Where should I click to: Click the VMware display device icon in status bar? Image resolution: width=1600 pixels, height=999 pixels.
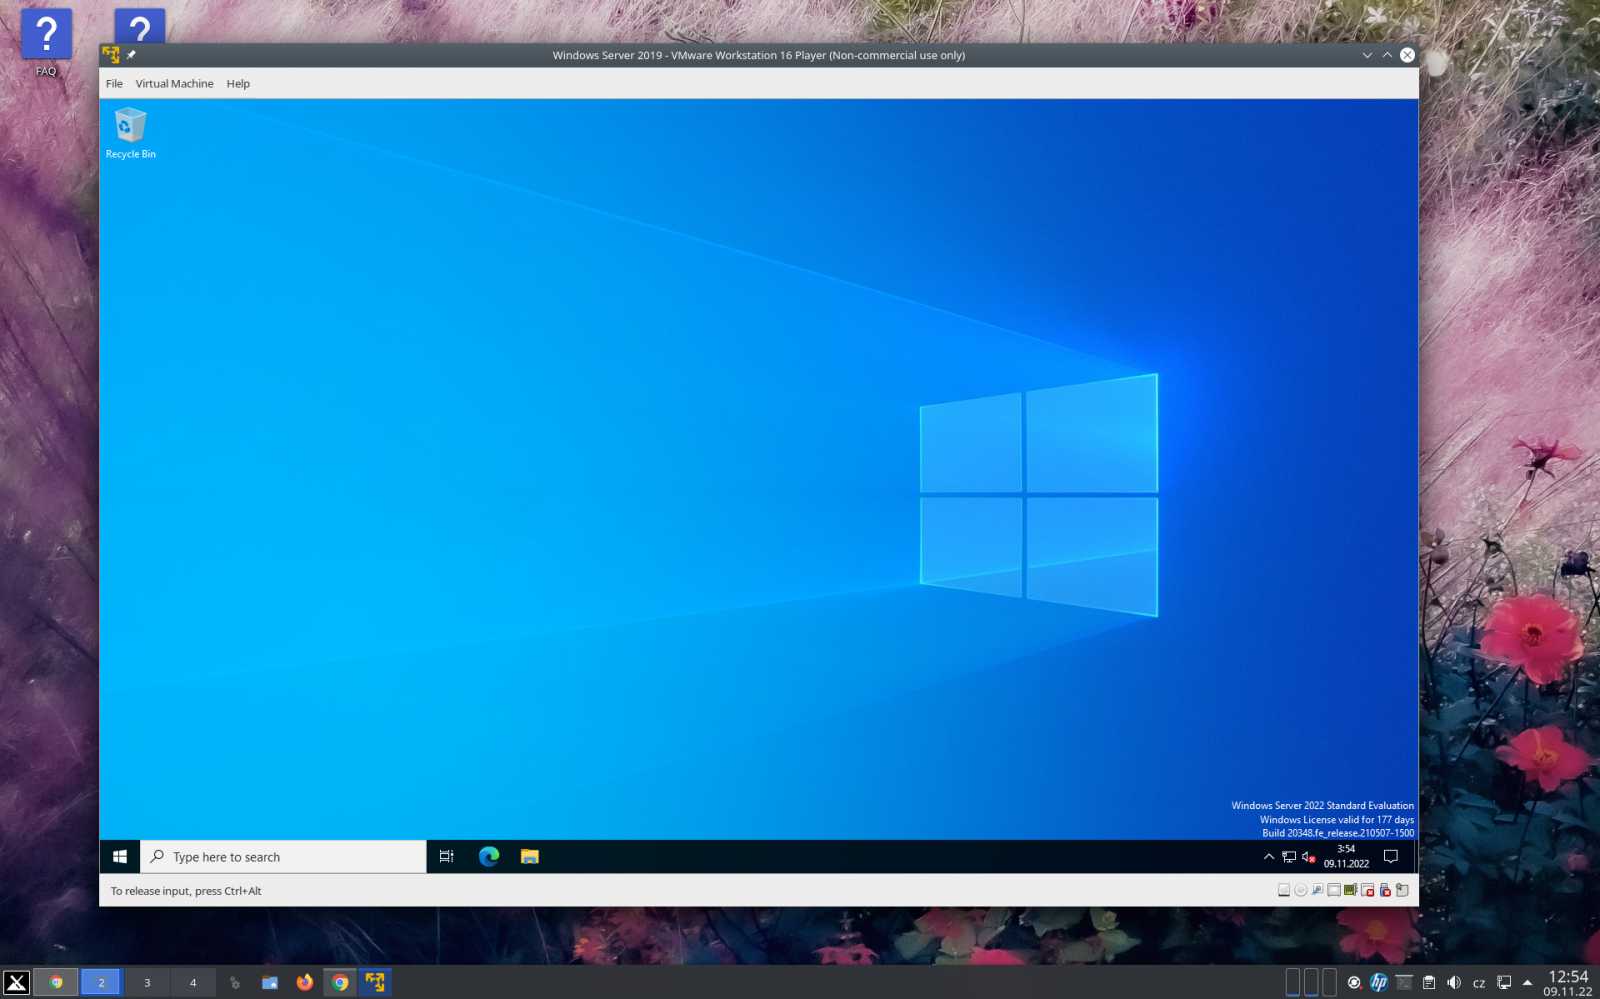click(1334, 890)
